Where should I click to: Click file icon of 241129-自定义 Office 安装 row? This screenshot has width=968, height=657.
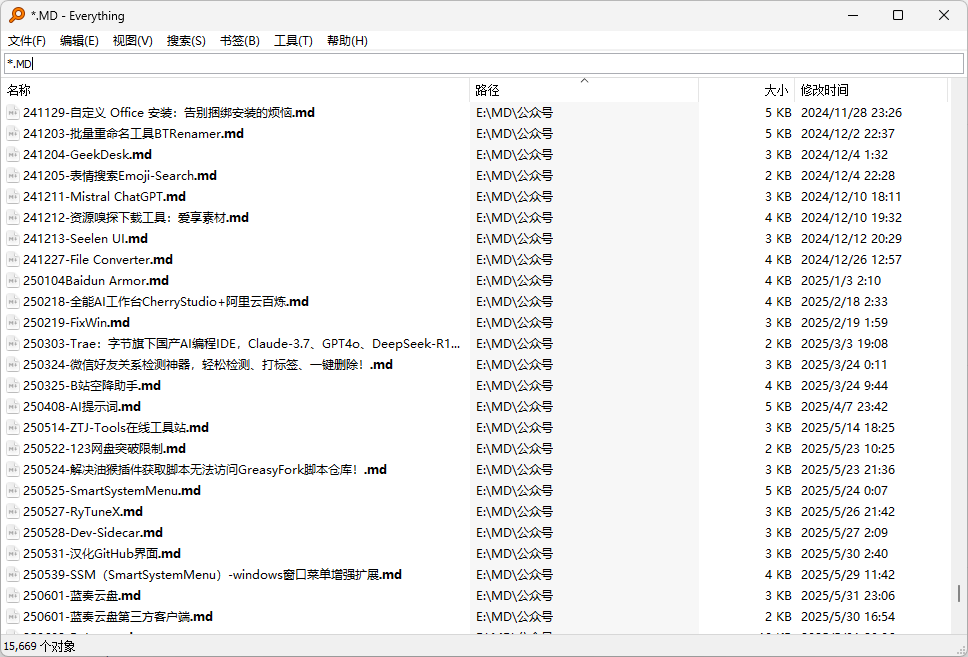(12, 112)
